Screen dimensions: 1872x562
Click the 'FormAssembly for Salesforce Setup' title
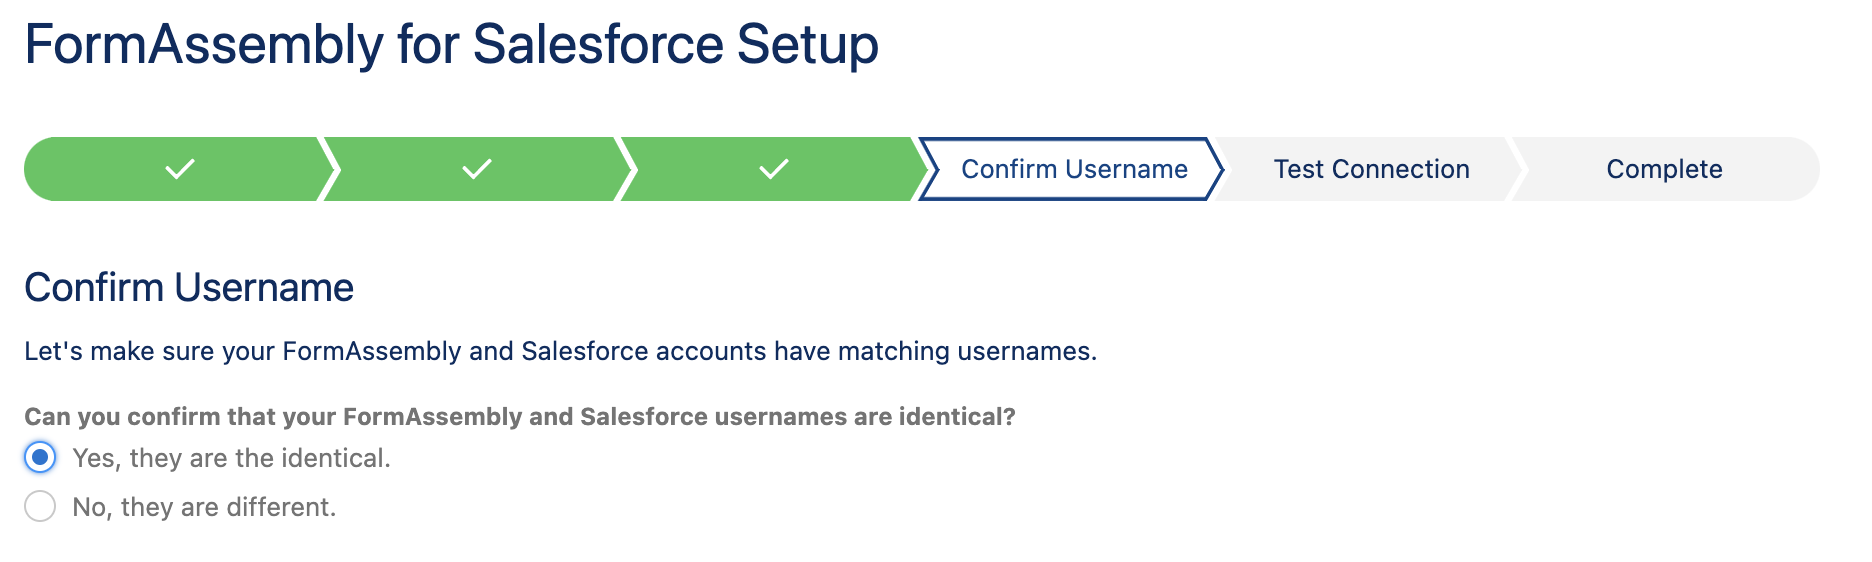click(451, 45)
